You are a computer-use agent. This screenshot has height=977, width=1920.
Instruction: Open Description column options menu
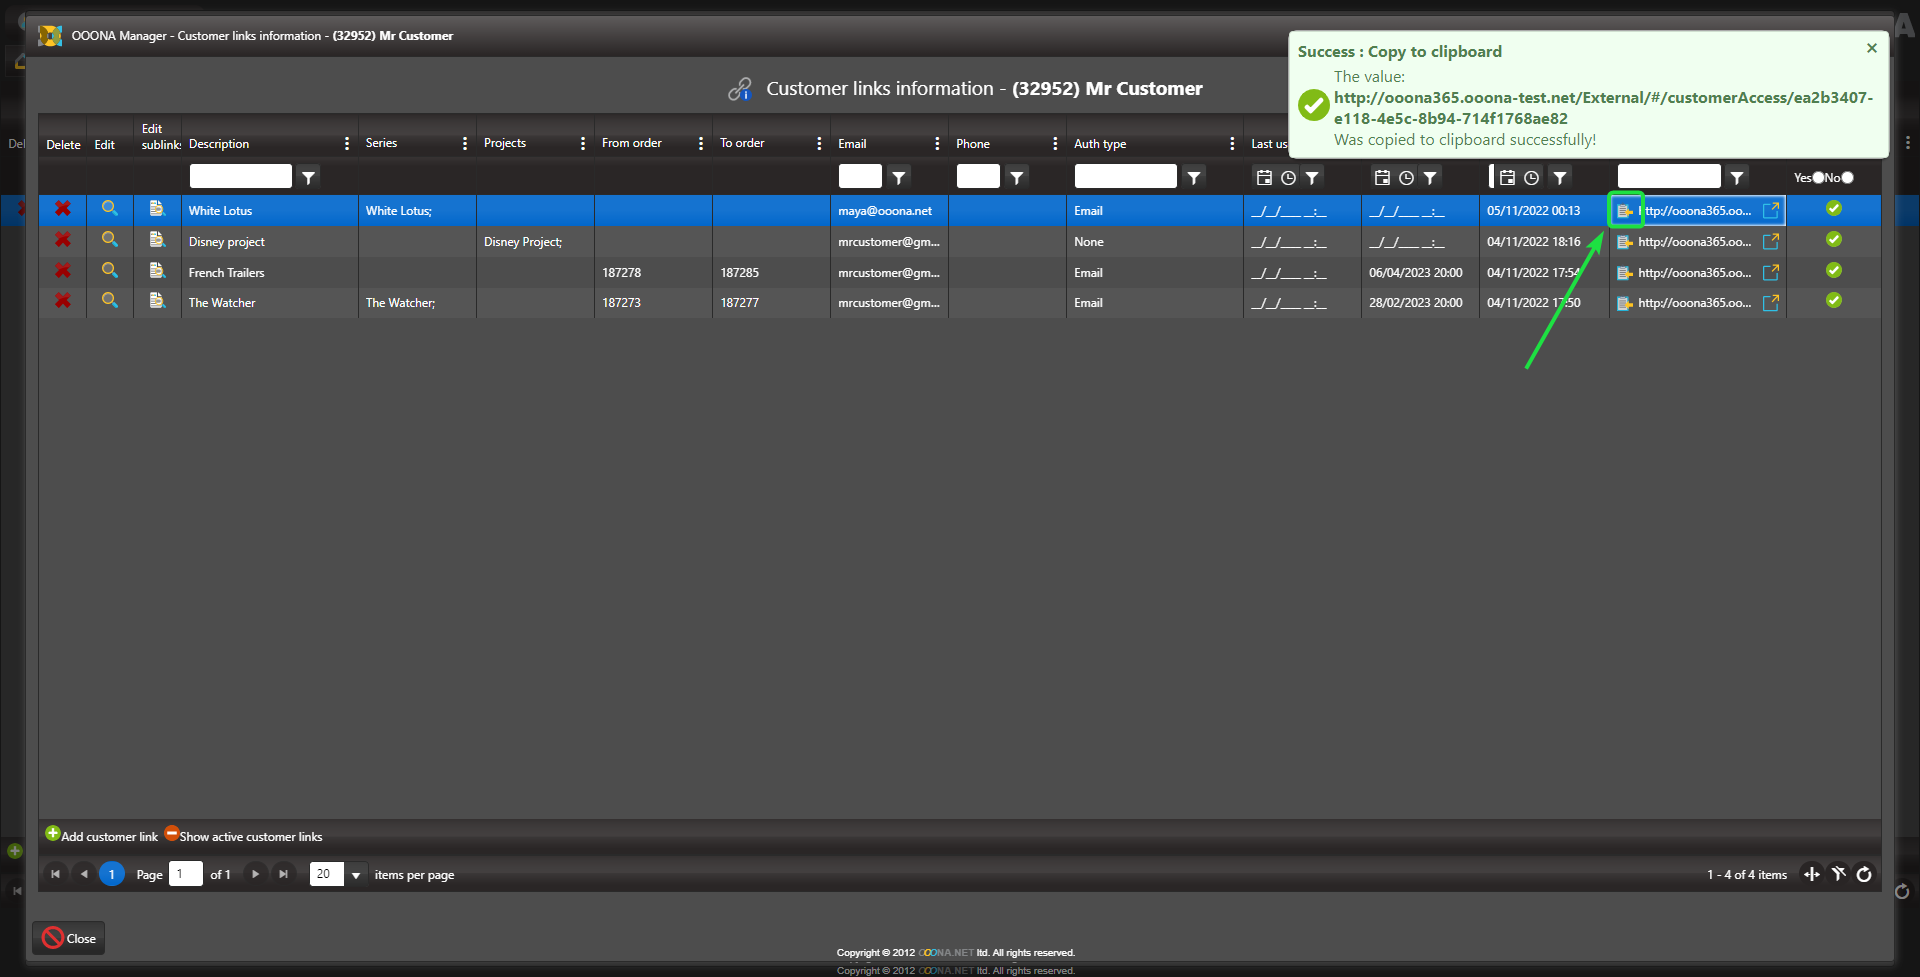(x=347, y=144)
